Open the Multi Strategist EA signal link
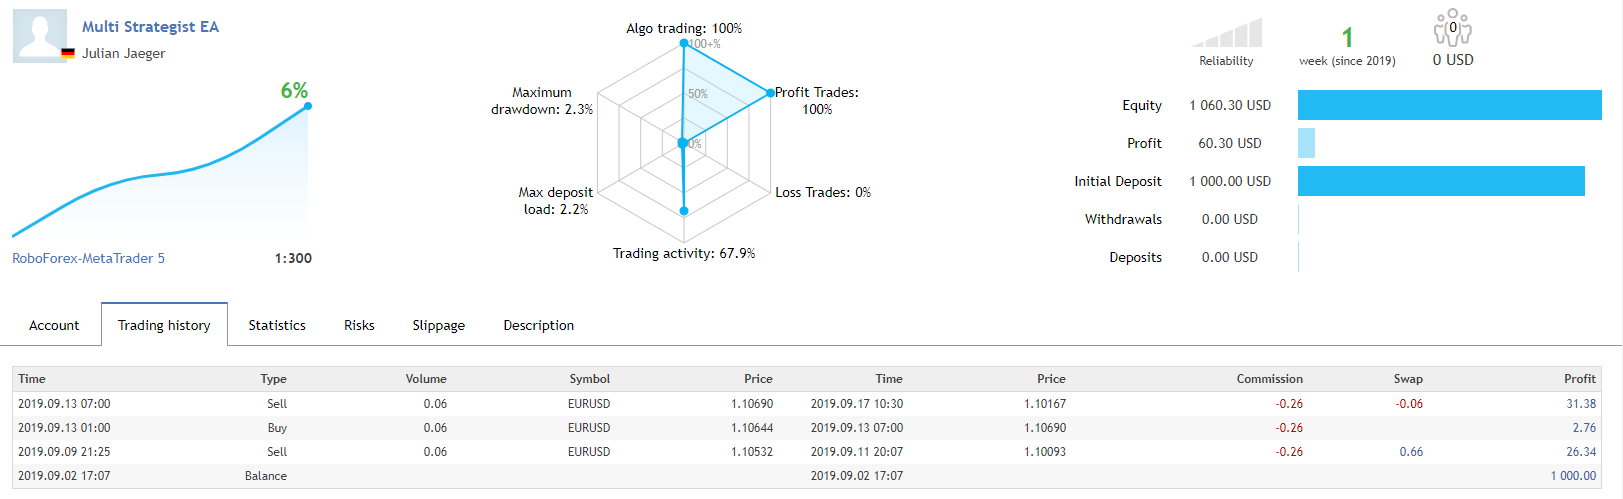The image size is (1623, 499). [x=150, y=27]
